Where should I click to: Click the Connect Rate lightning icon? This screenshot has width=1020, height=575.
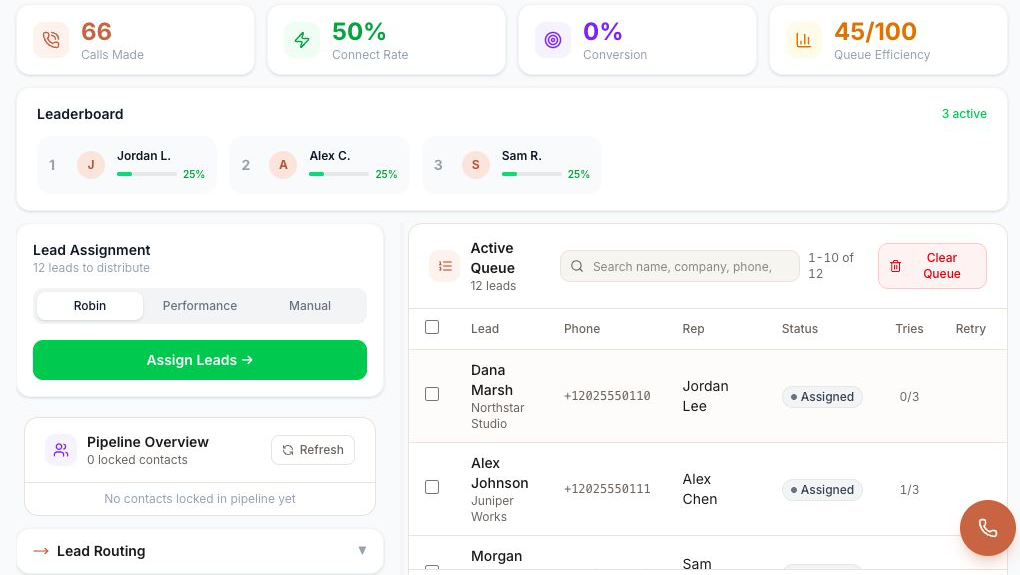pyautogui.click(x=302, y=40)
